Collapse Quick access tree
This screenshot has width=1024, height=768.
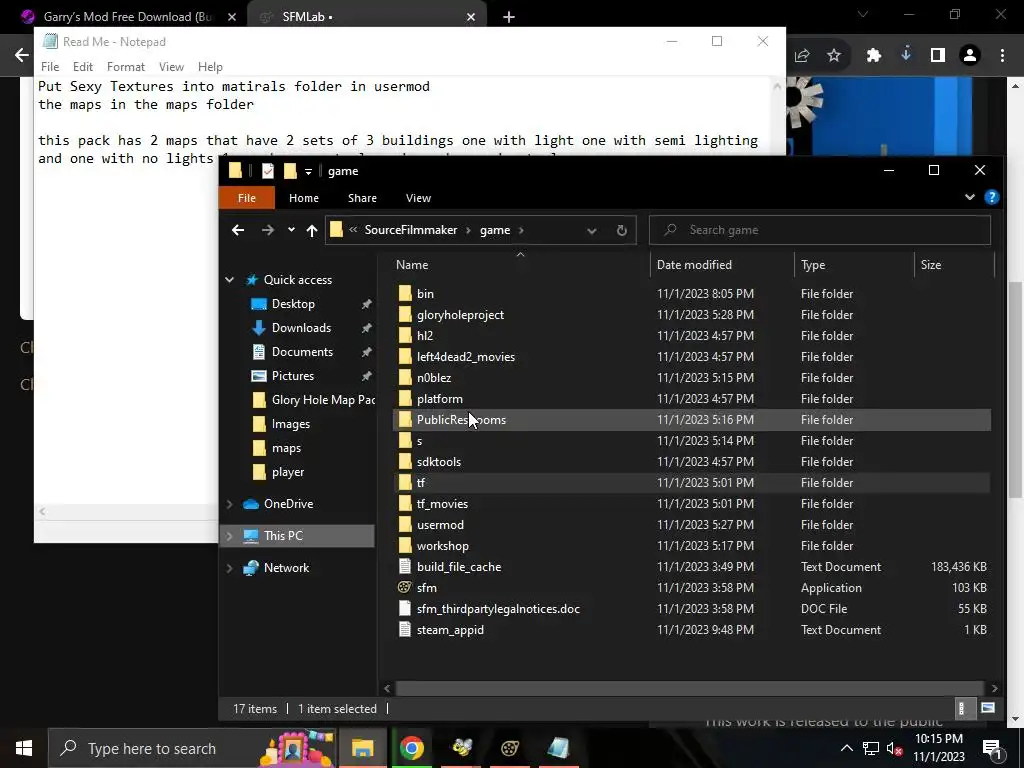tap(229, 280)
